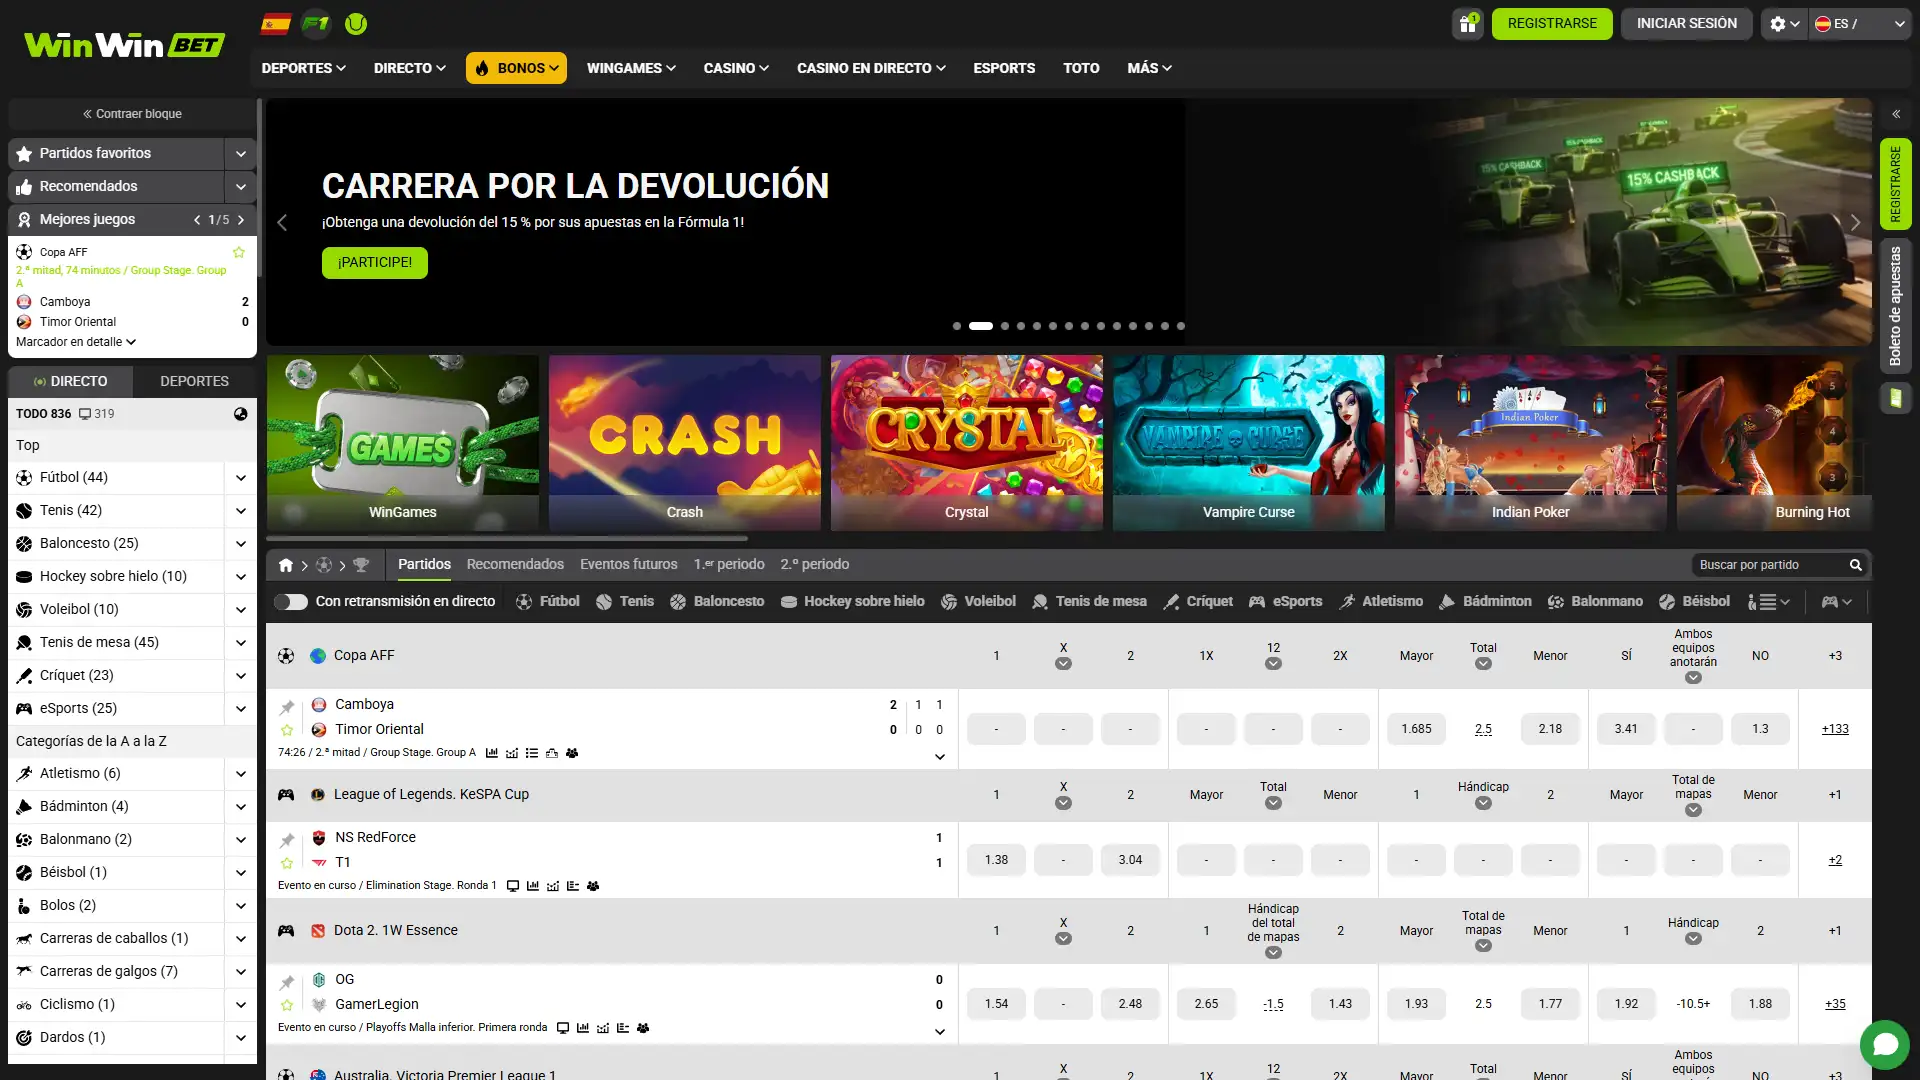This screenshot has height=1080, width=1920.
Task: Open the DEPORTES menu
Action: [x=303, y=68]
